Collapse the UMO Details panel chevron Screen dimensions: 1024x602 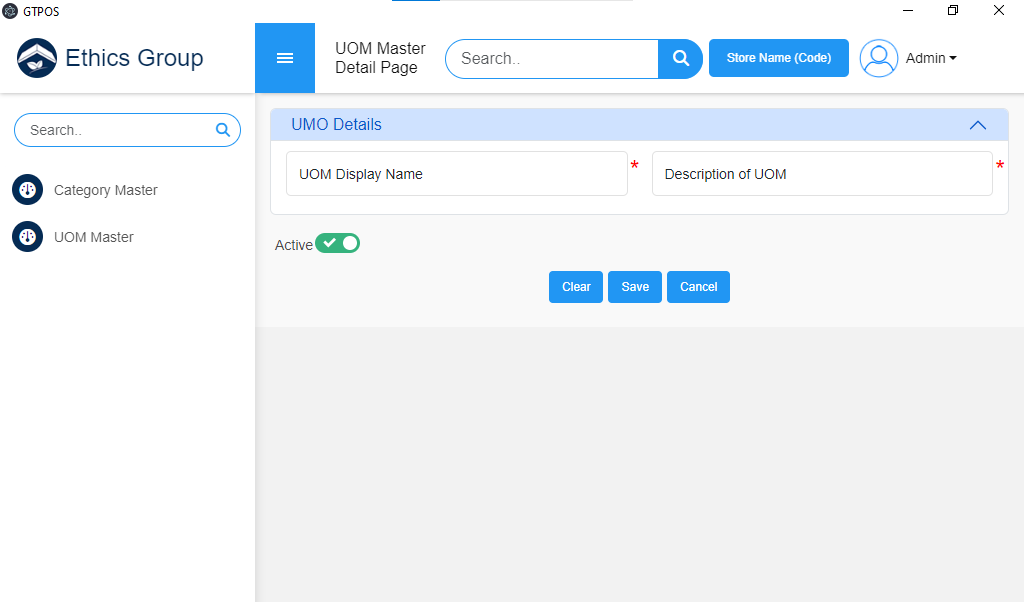[x=978, y=125]
